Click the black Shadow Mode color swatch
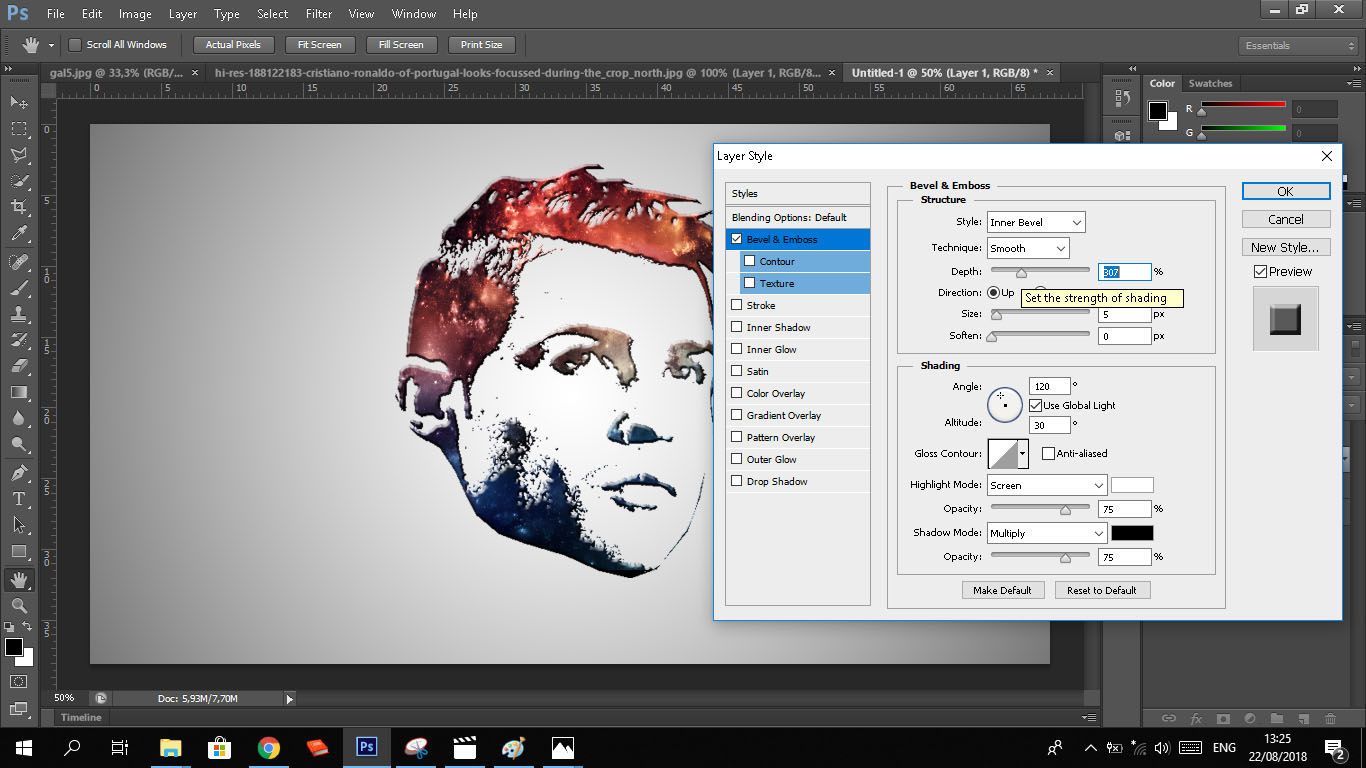Image resolution: width=1366 pixels, height=768 pixels. (1132, 533)
